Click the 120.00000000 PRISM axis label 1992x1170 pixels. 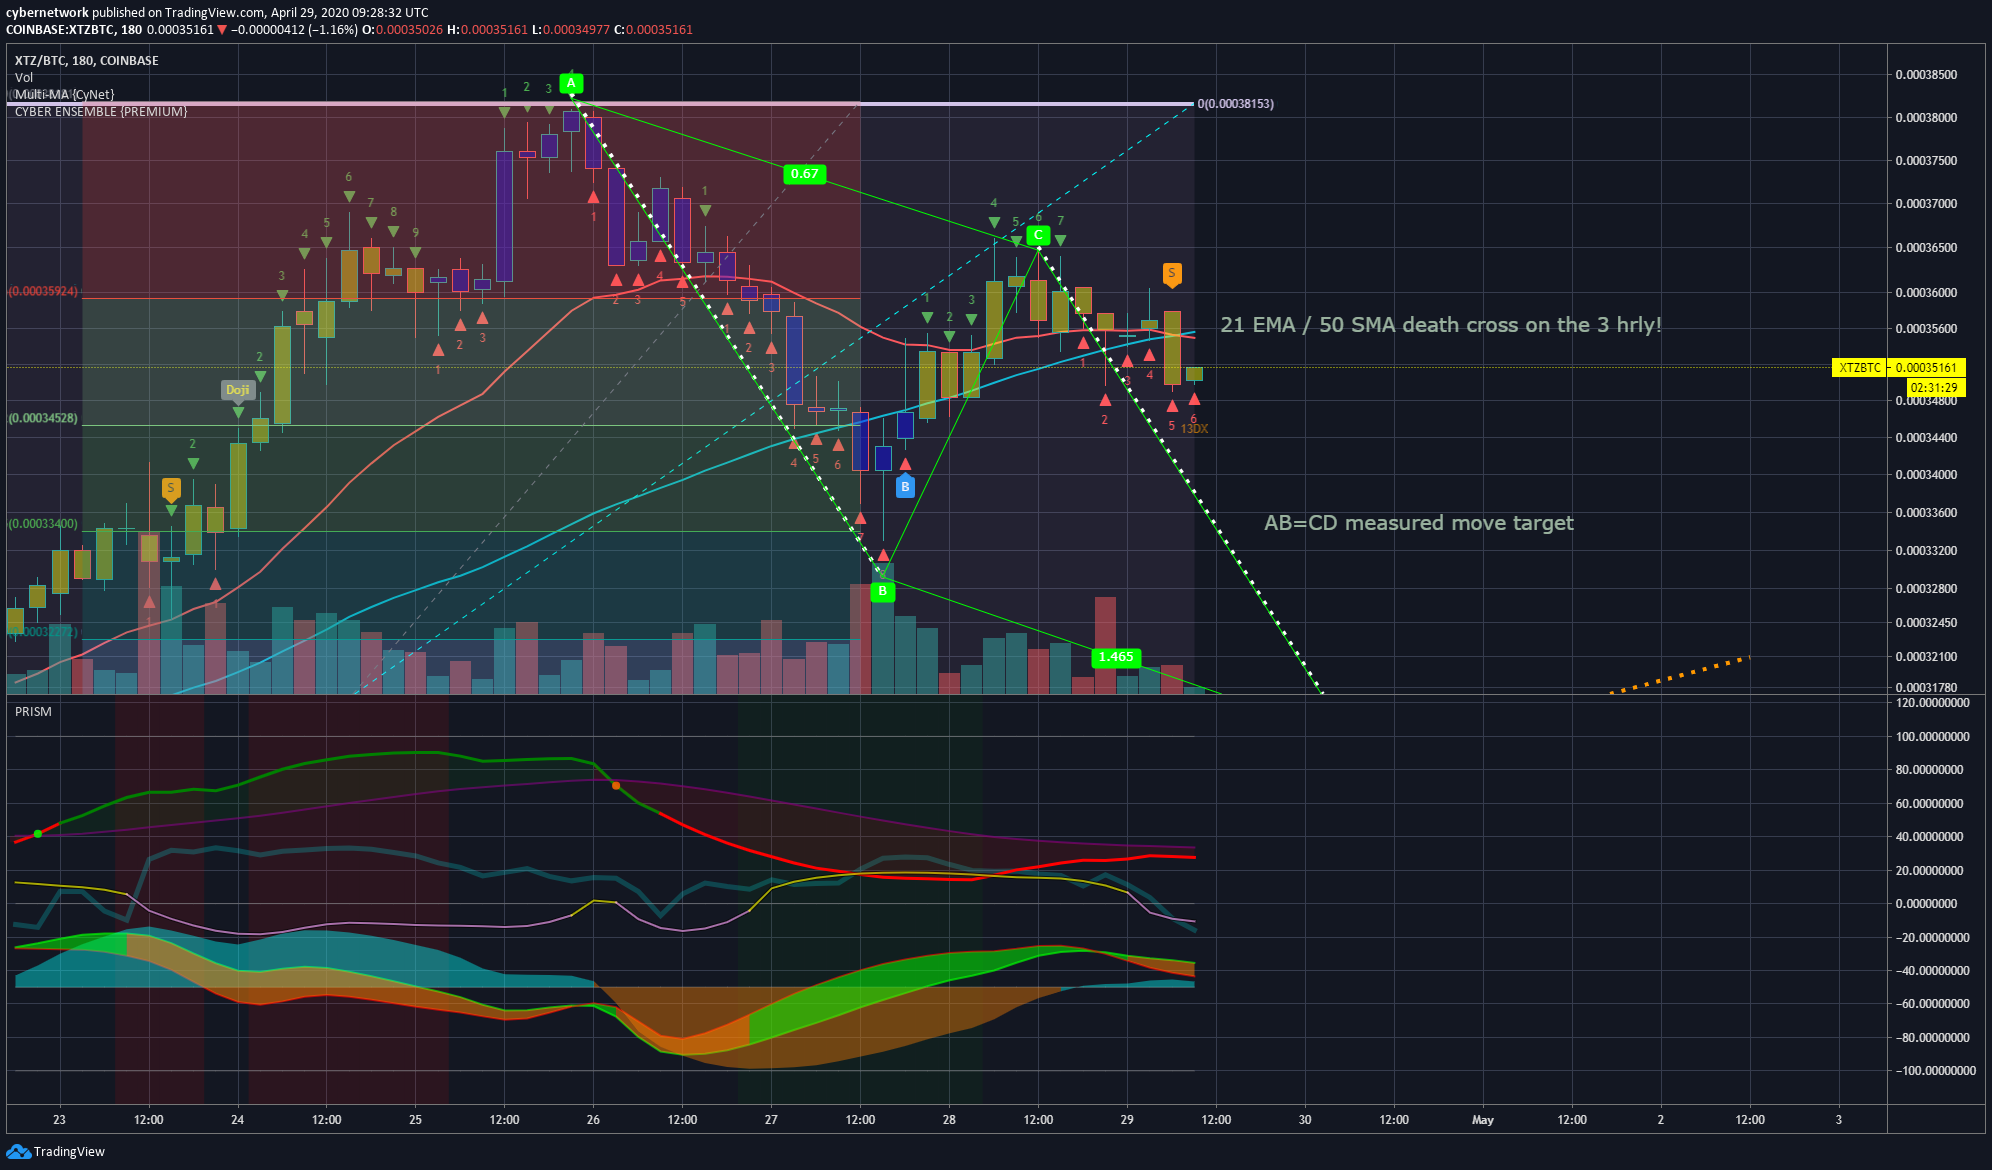tap(1933, 703)
